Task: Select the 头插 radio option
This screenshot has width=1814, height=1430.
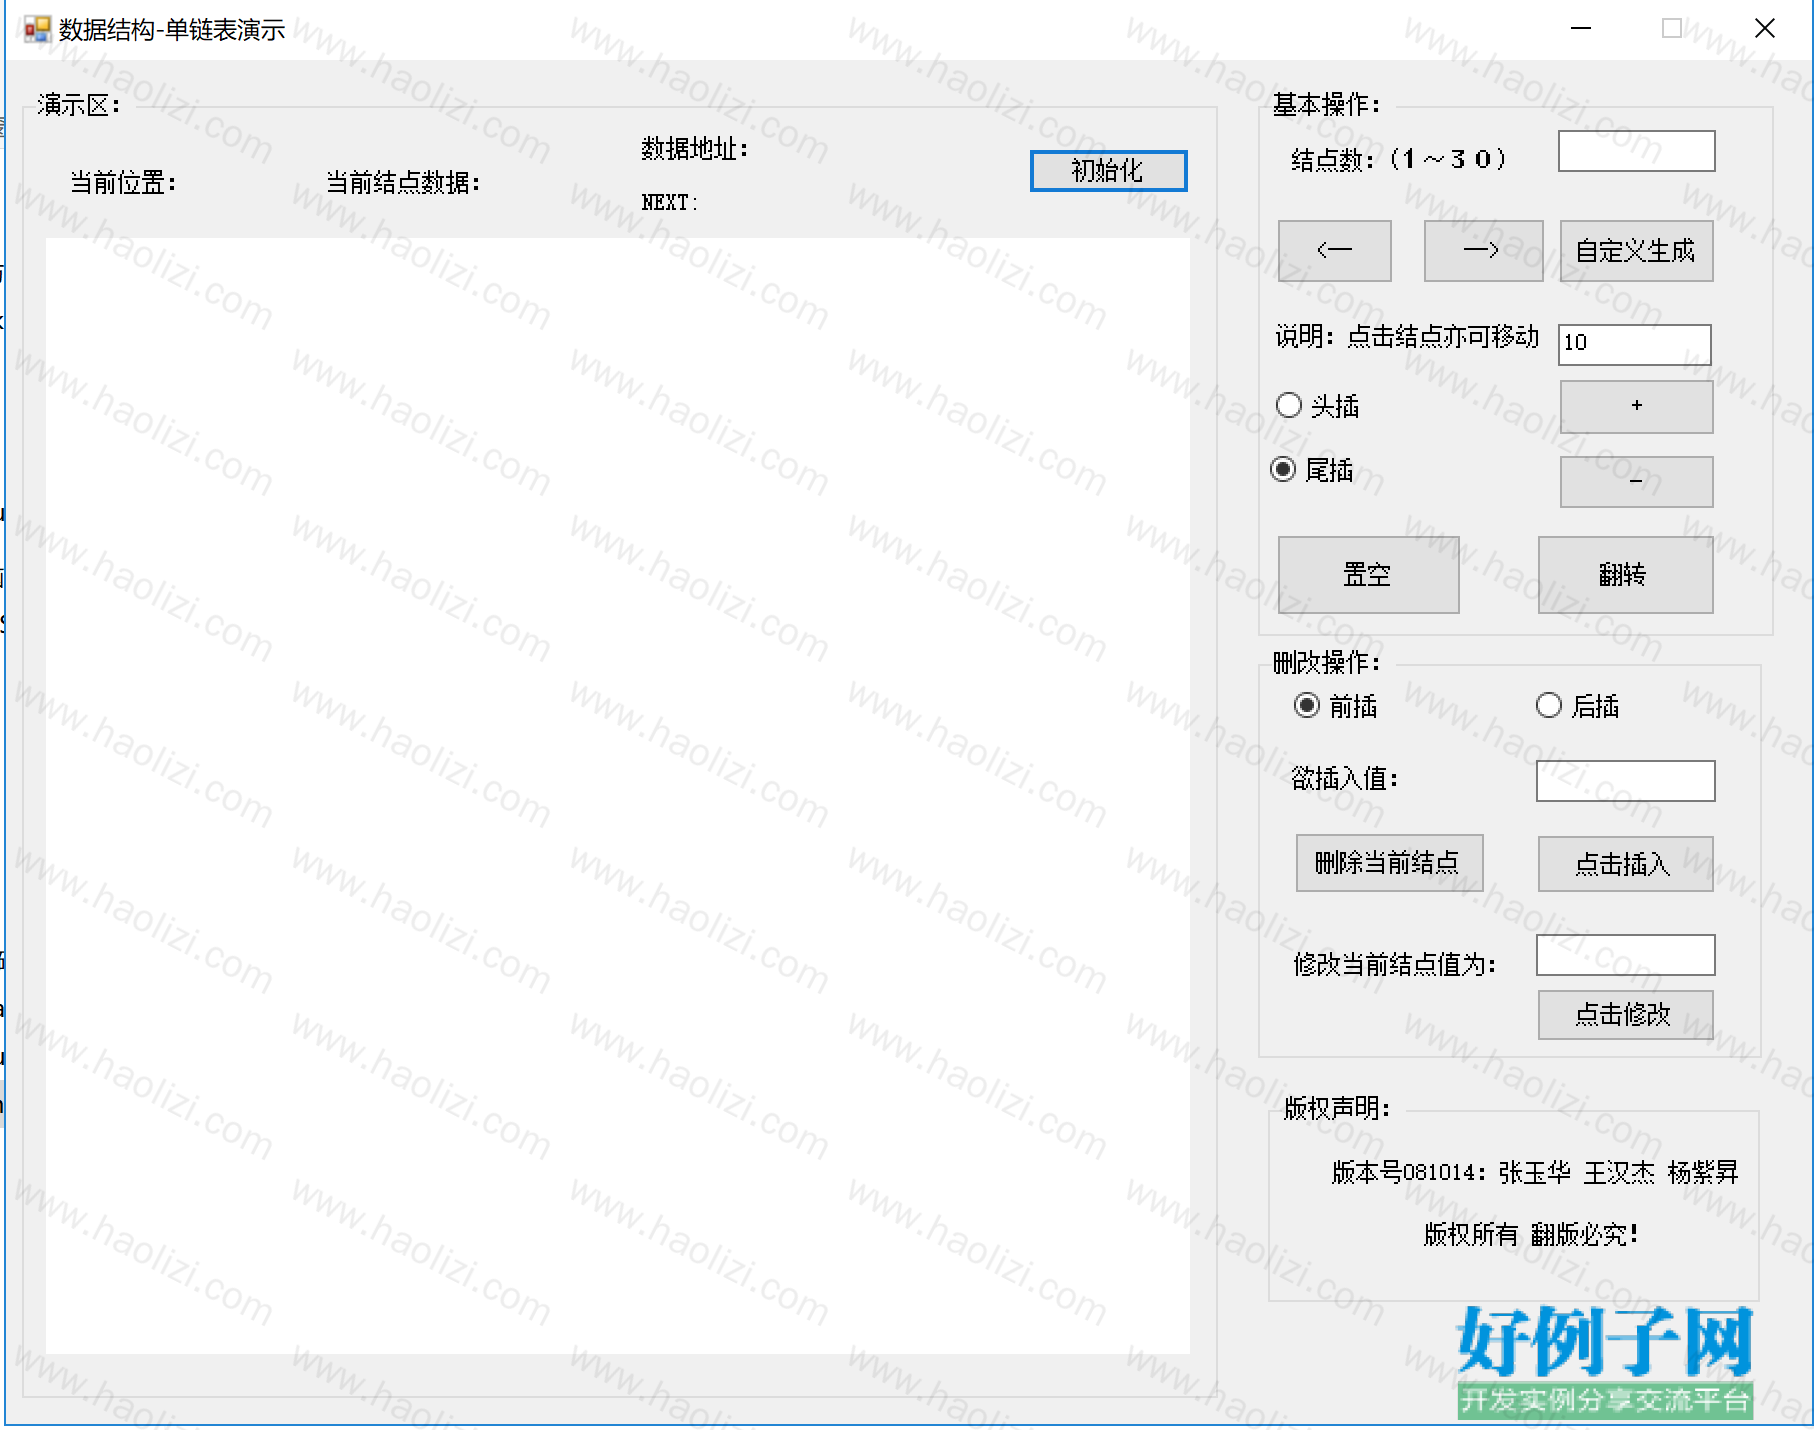Action: point(1318,406)
